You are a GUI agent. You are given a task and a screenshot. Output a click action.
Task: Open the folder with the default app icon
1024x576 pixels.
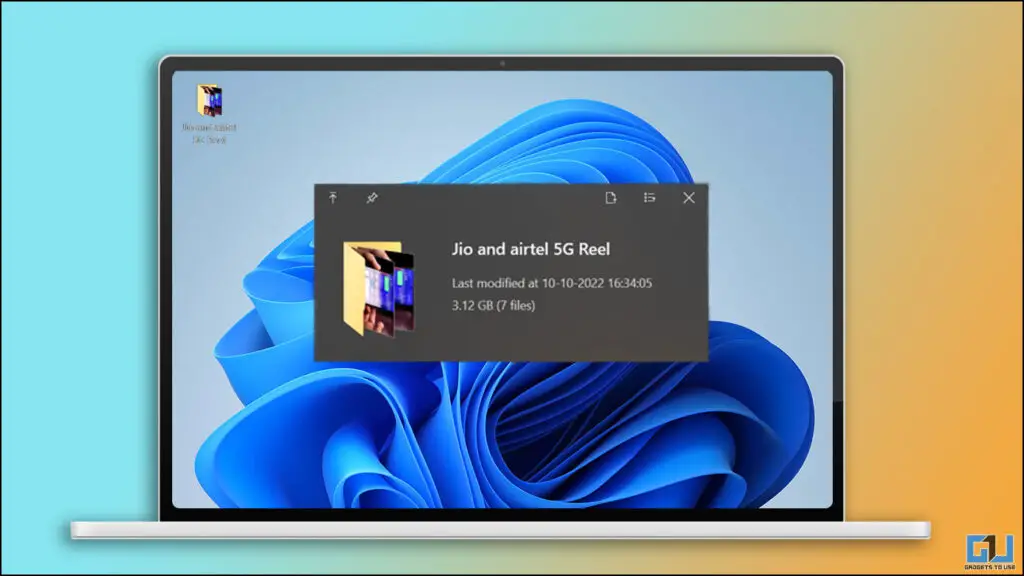pos(611,197)
